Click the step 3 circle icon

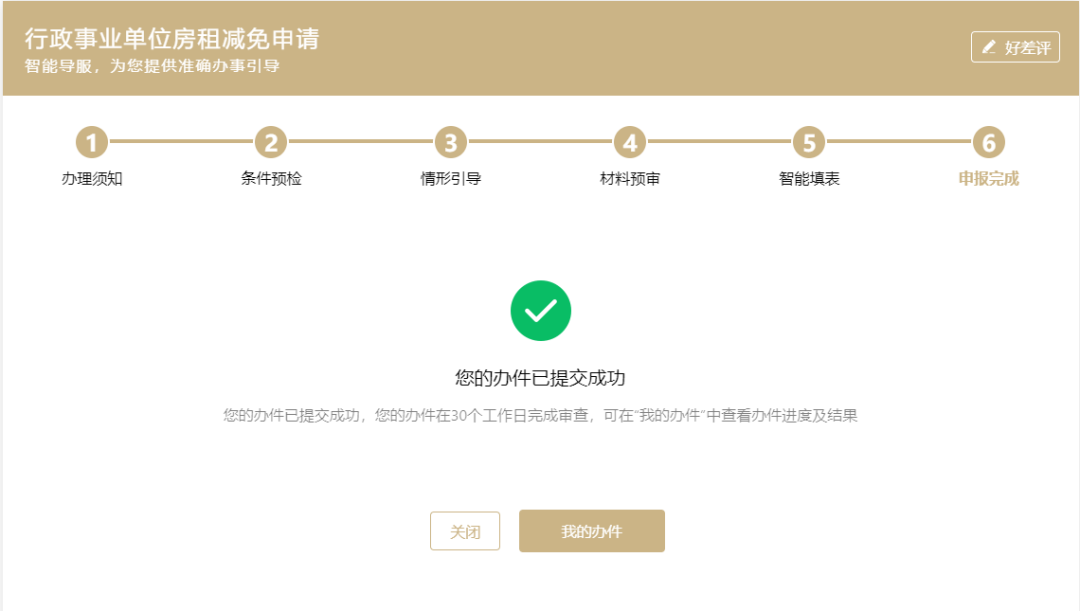[x=451, y=143]
